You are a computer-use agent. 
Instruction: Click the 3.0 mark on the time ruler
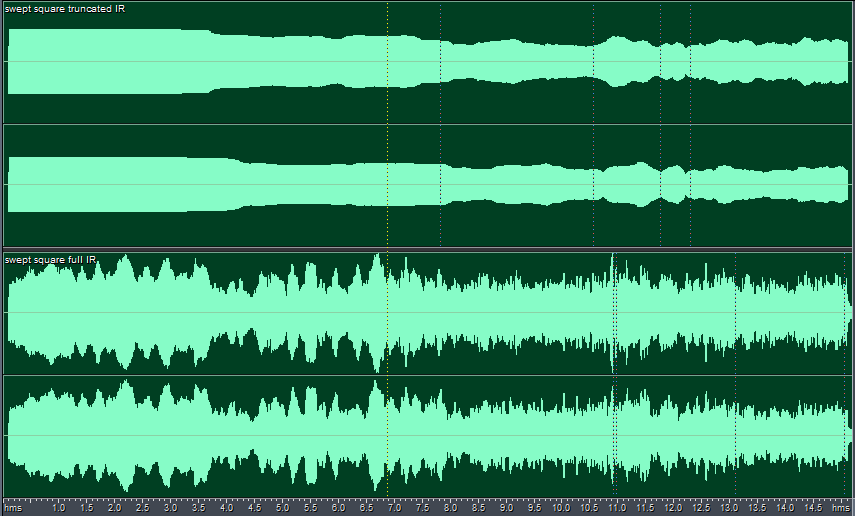tap(170, 508)
